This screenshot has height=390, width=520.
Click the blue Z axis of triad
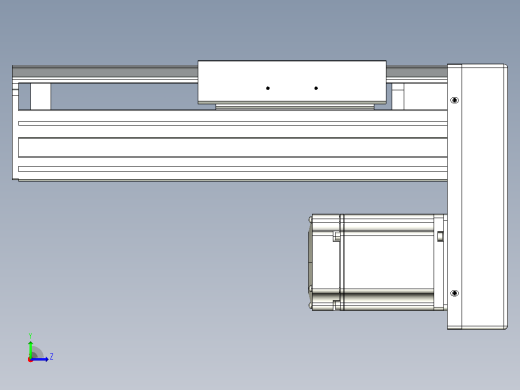pyautogui.click(x=40, y=359)
